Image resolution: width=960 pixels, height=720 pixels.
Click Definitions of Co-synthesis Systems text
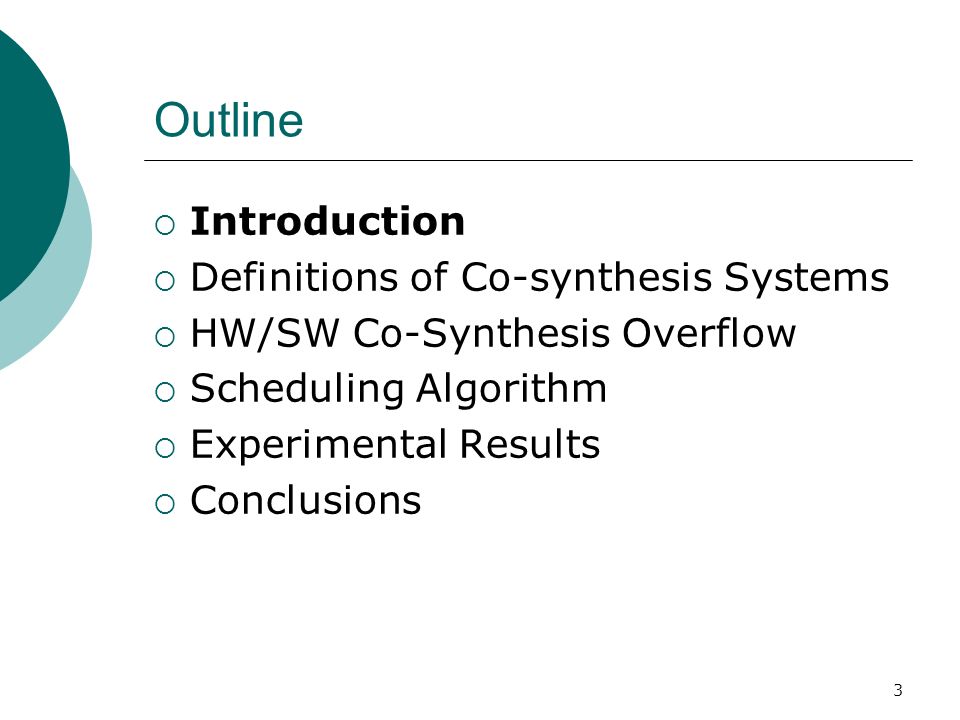[539, 277]
